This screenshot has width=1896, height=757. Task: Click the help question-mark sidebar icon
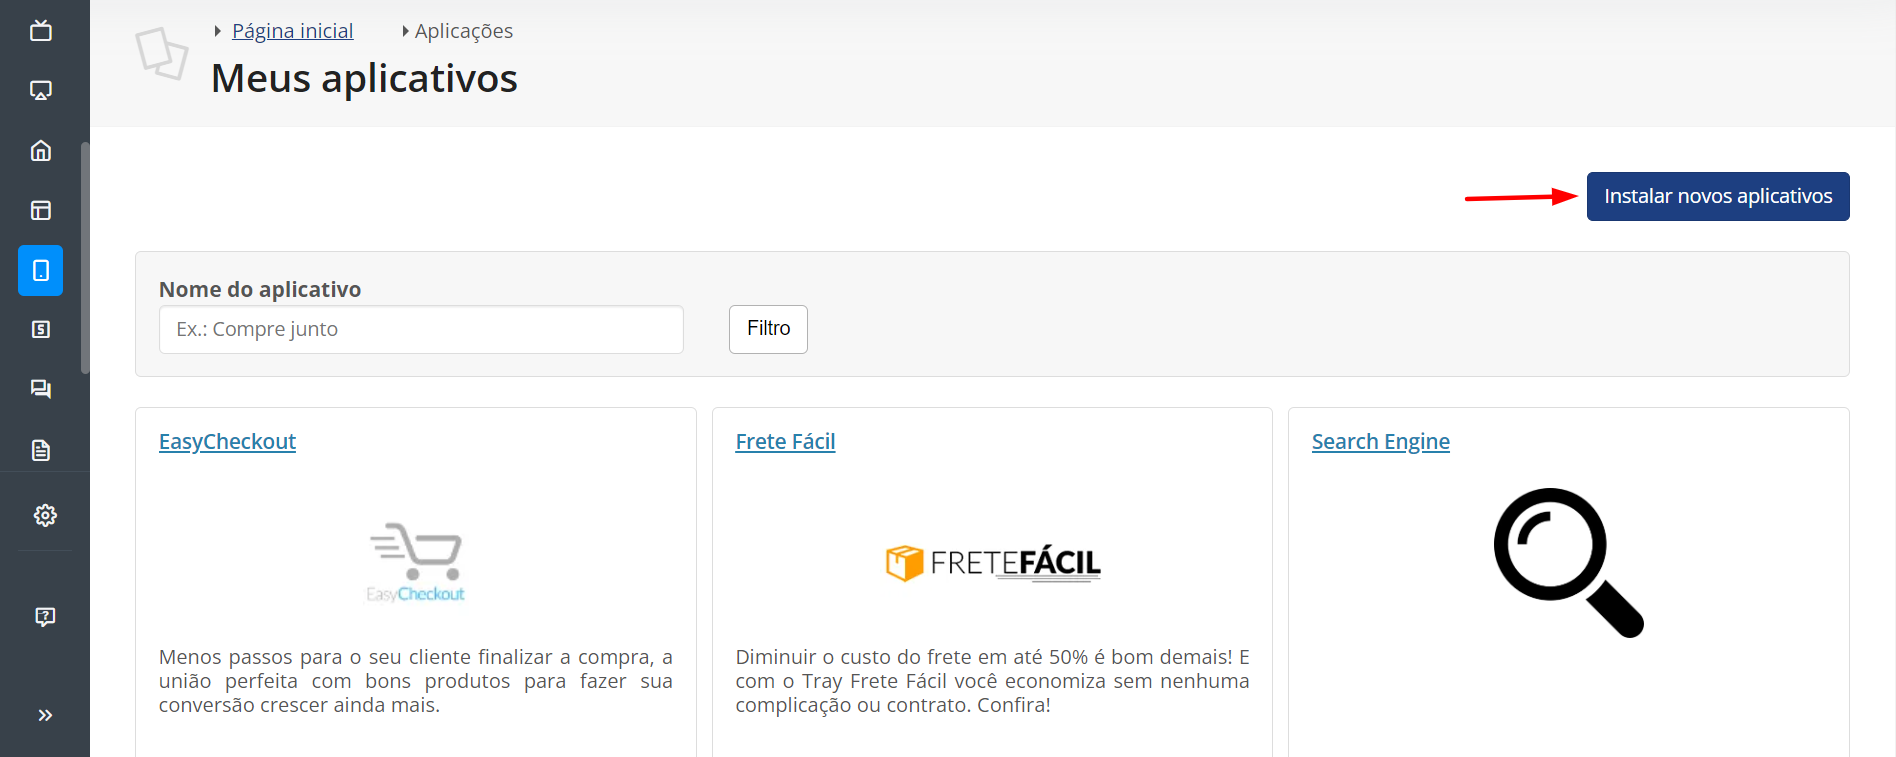click(x=45, y=616)
